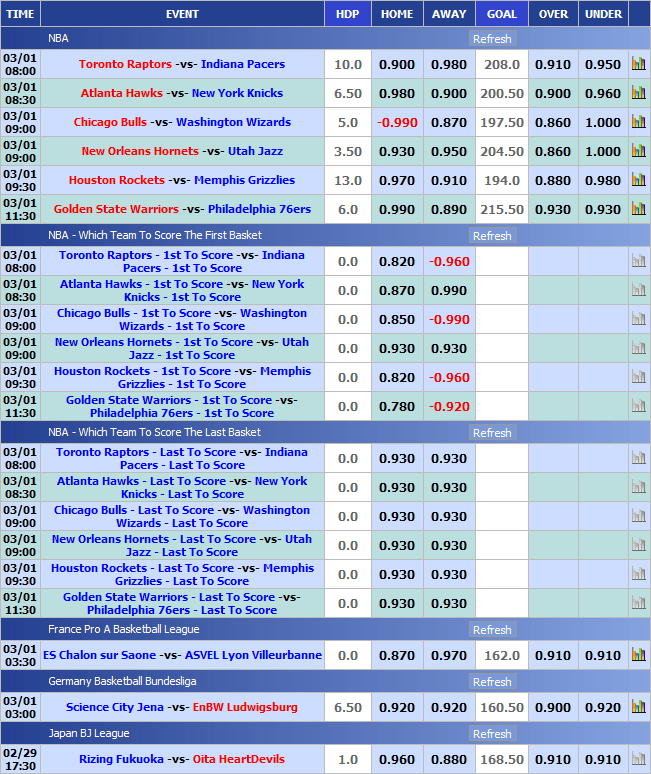Open chart icon for ES Chalon sur Saone

638,655
